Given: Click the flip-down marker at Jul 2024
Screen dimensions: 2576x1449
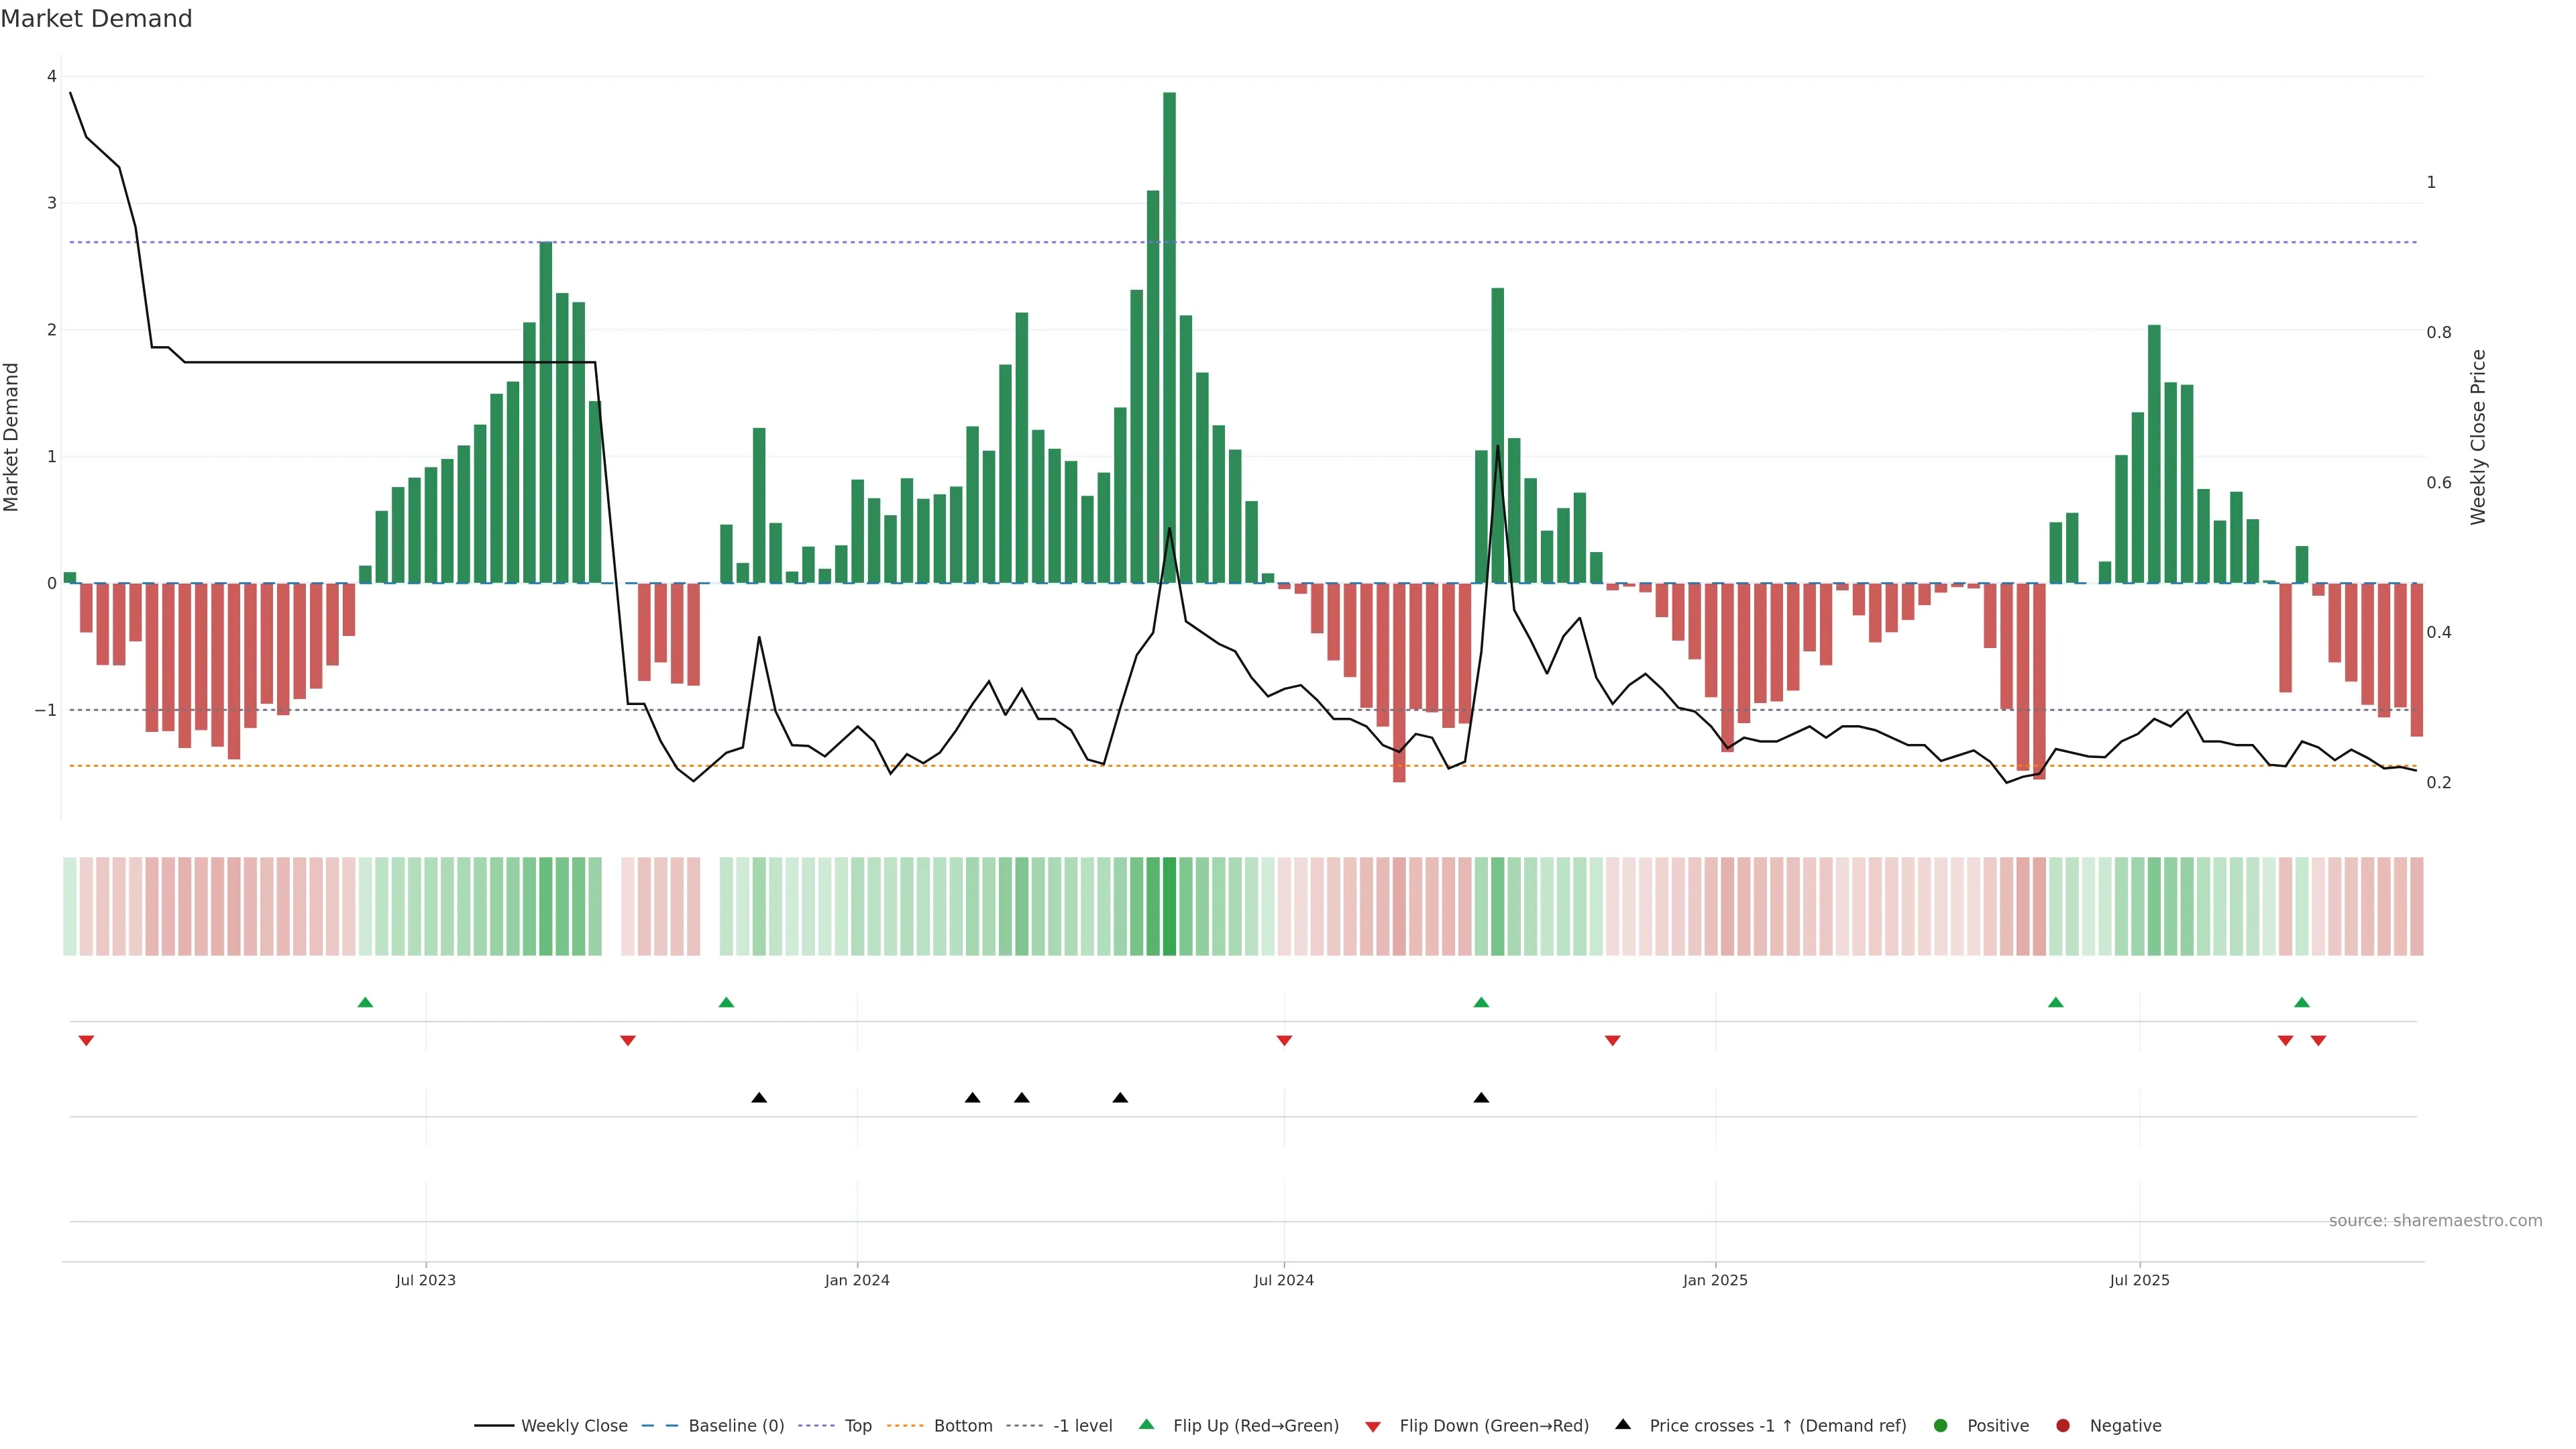Looking at the screenshot, I should point(1284,1041).
